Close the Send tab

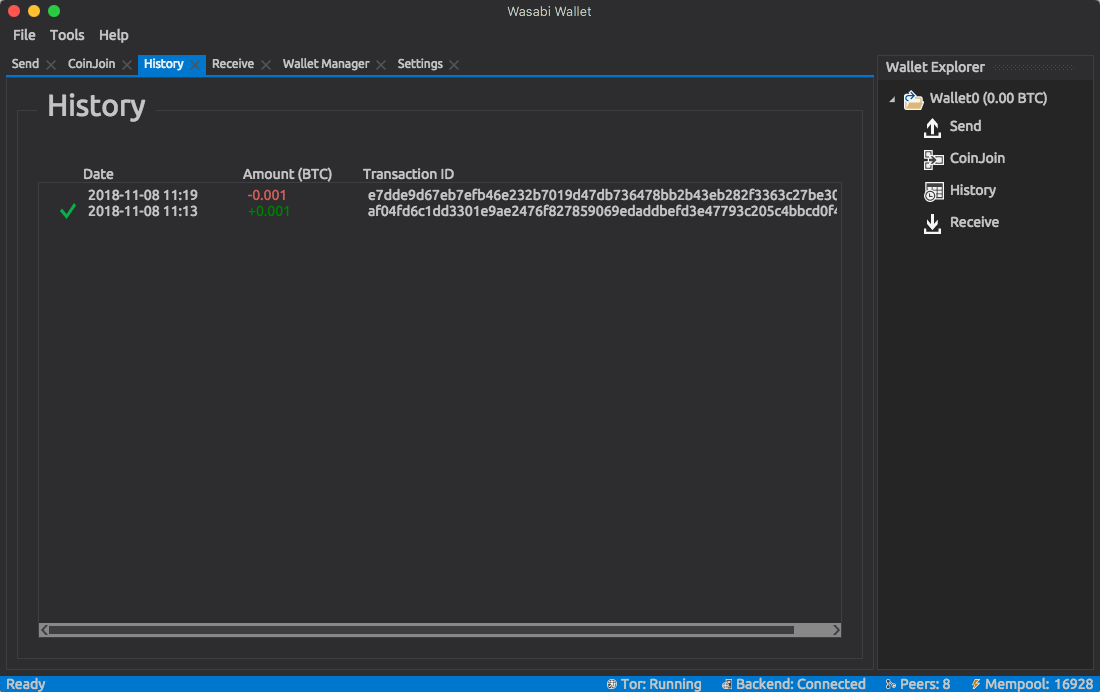51,65
